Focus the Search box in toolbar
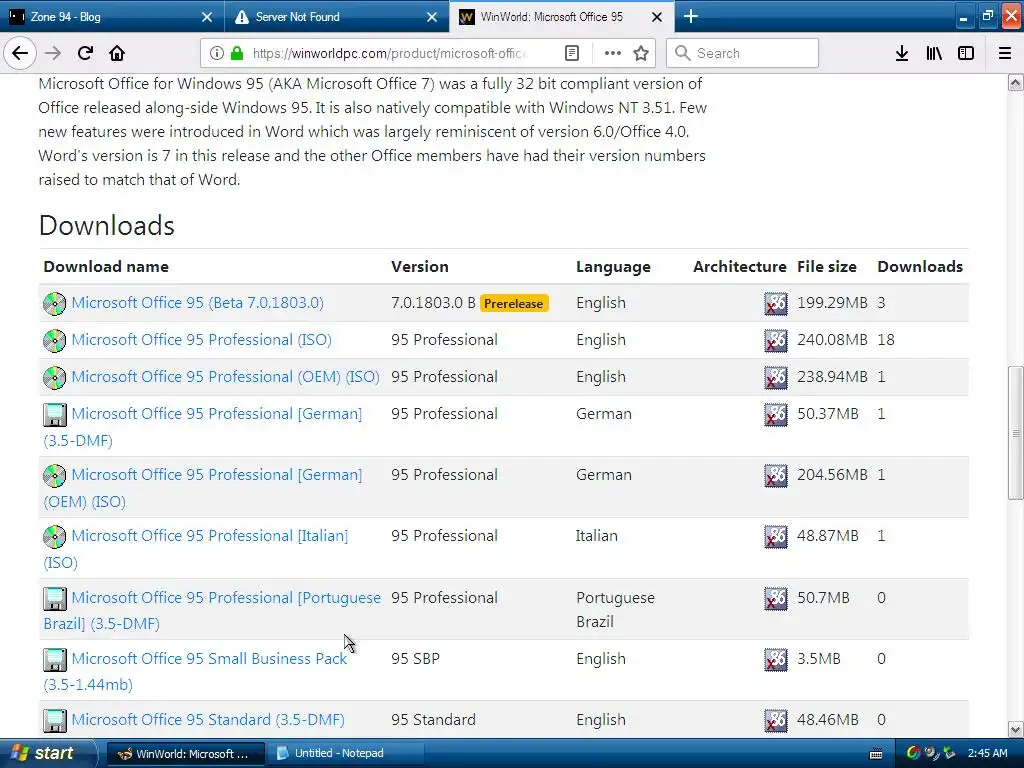Viewport: 1024px width, 768px height. pos(743,53)
